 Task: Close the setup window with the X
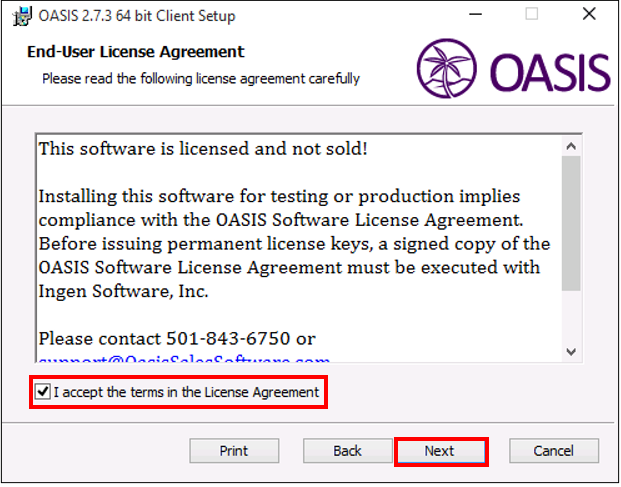589,14
